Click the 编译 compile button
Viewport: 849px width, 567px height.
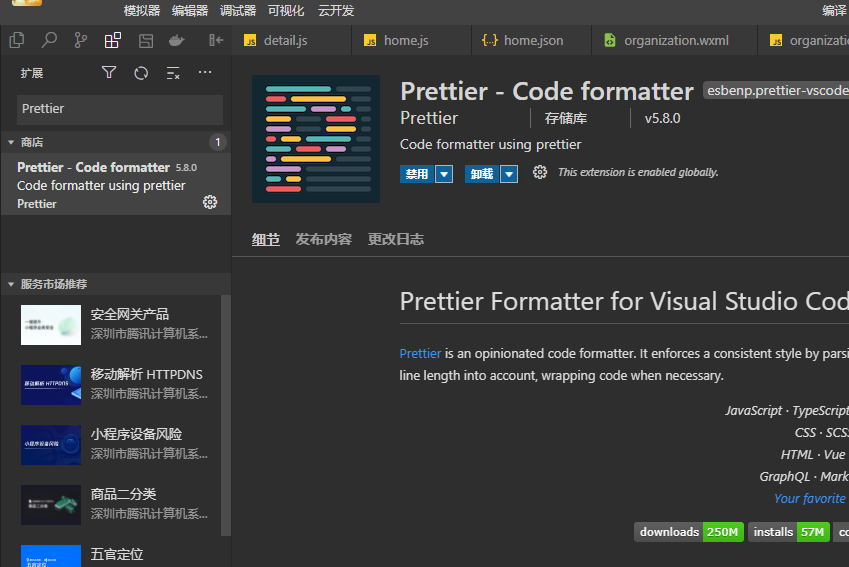(835, 11)
